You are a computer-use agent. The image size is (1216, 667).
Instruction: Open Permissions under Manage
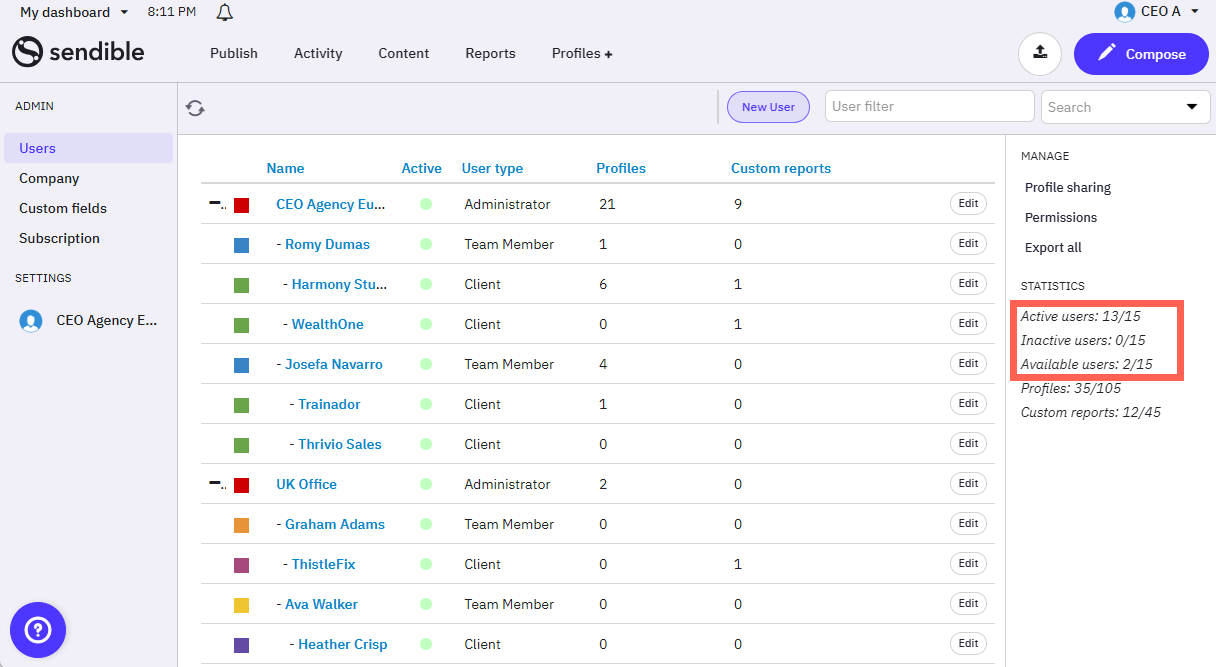(x=1061, y=217)
